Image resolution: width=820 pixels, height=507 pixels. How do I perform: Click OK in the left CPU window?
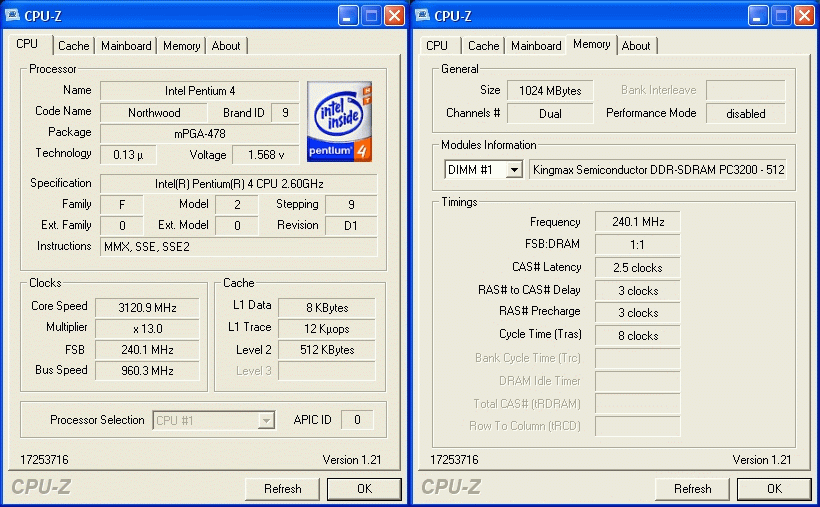[x=364, y=489]
